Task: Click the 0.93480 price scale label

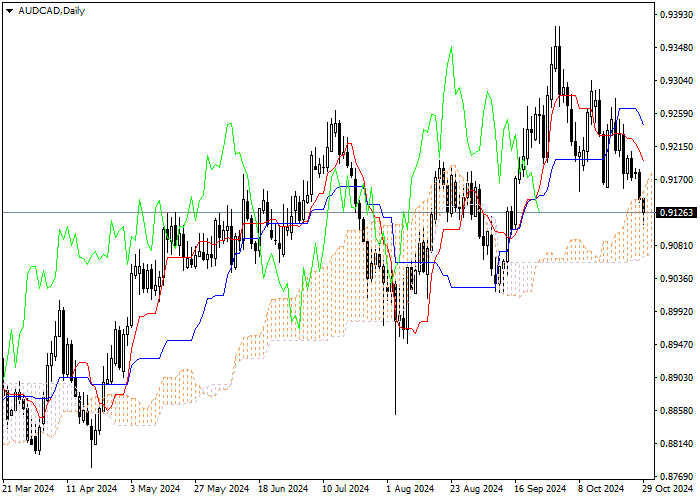Action: (677, 47)
